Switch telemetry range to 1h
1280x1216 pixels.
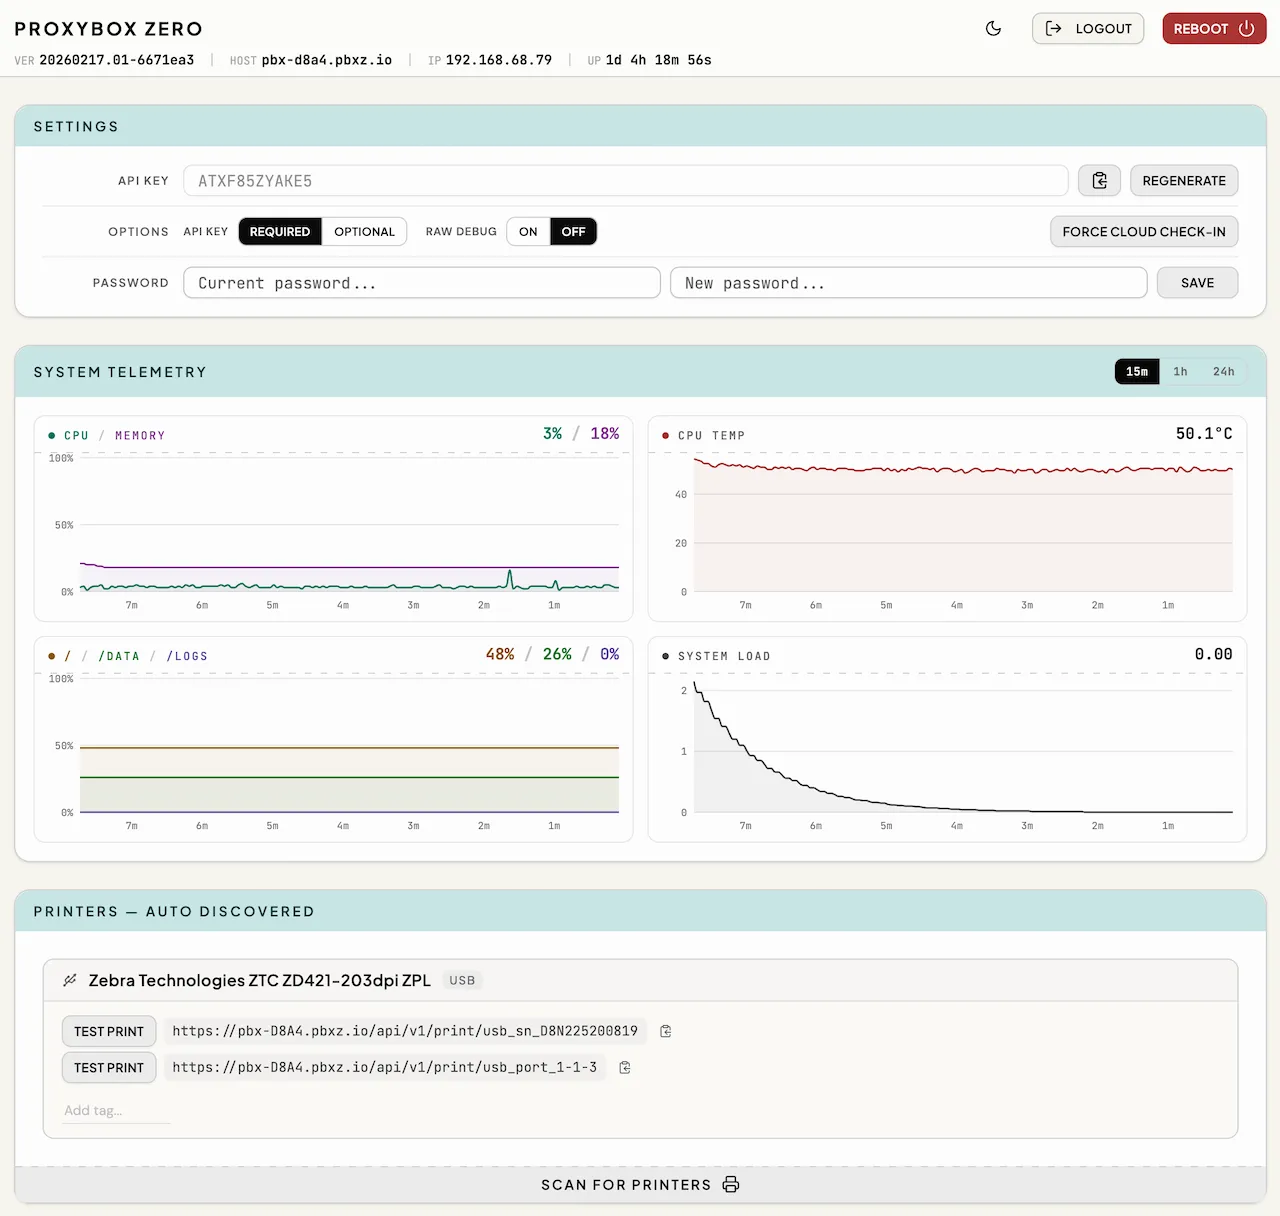1180,371
